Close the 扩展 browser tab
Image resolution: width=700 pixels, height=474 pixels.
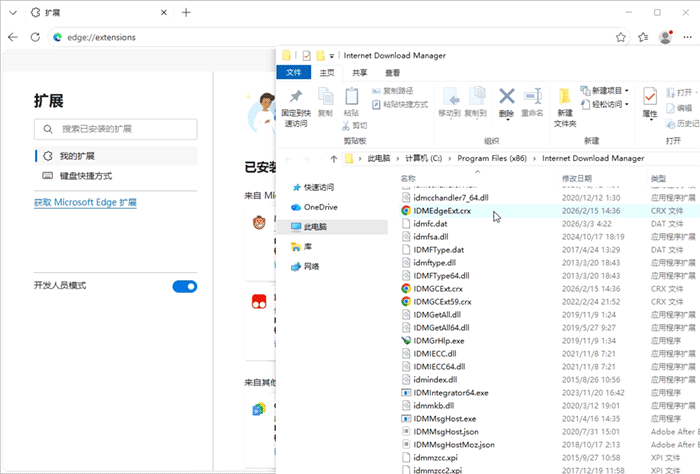[164, 12]
